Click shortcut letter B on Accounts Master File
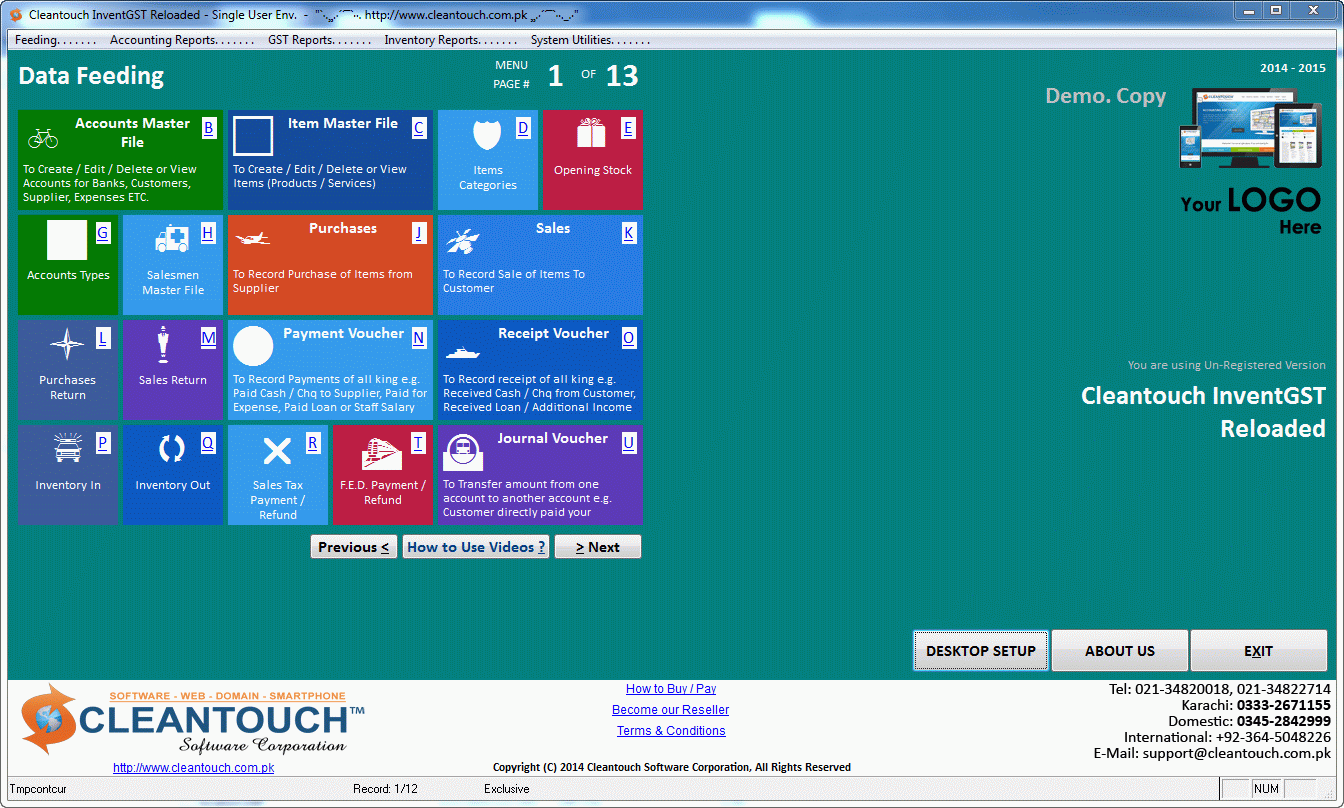 click(208, 128)
